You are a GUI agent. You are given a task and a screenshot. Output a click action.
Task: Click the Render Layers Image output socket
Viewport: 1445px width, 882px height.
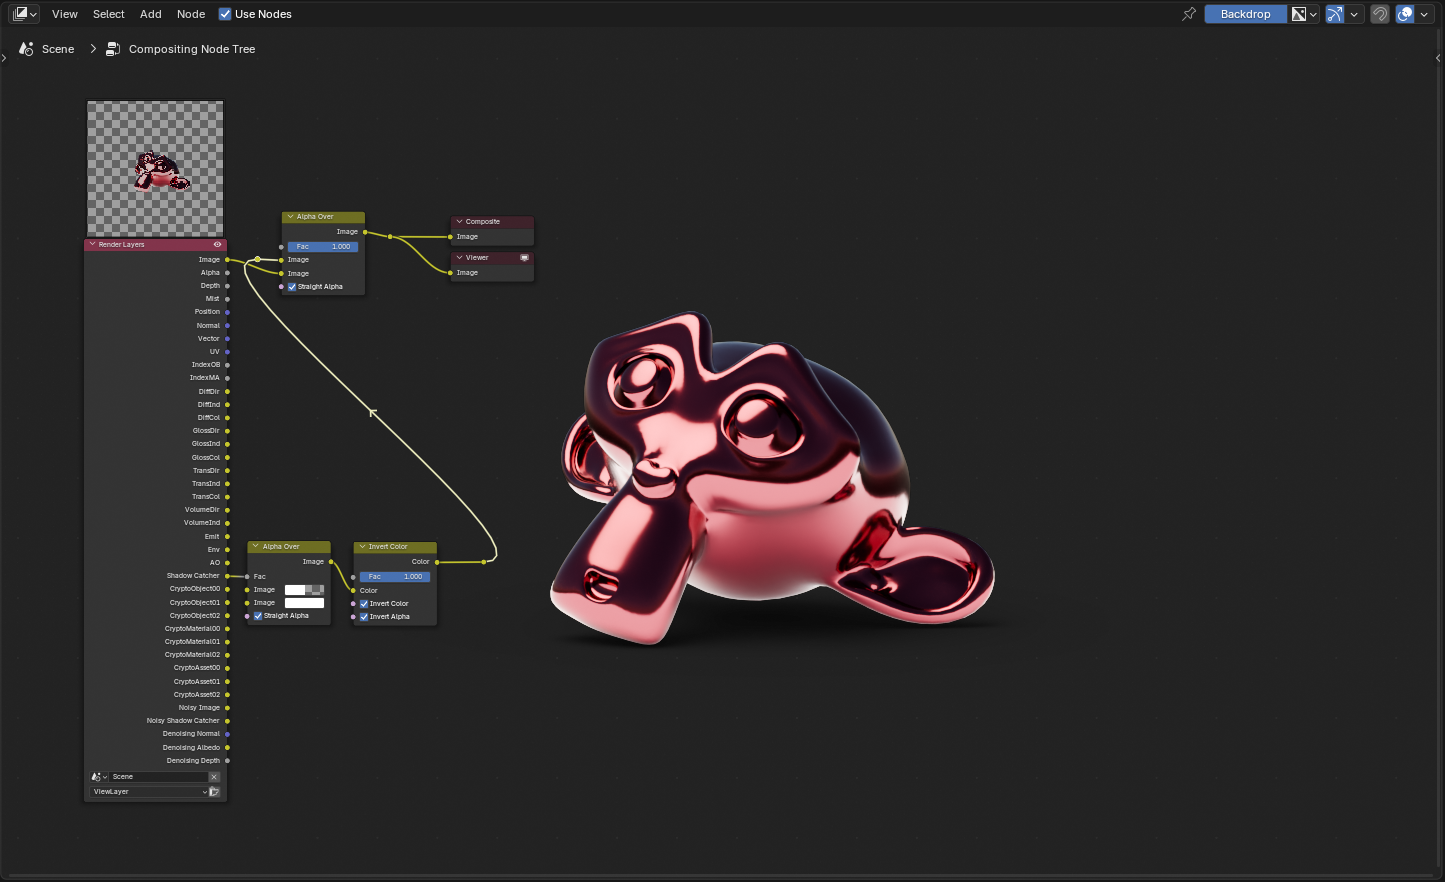(x=227, y=260)
